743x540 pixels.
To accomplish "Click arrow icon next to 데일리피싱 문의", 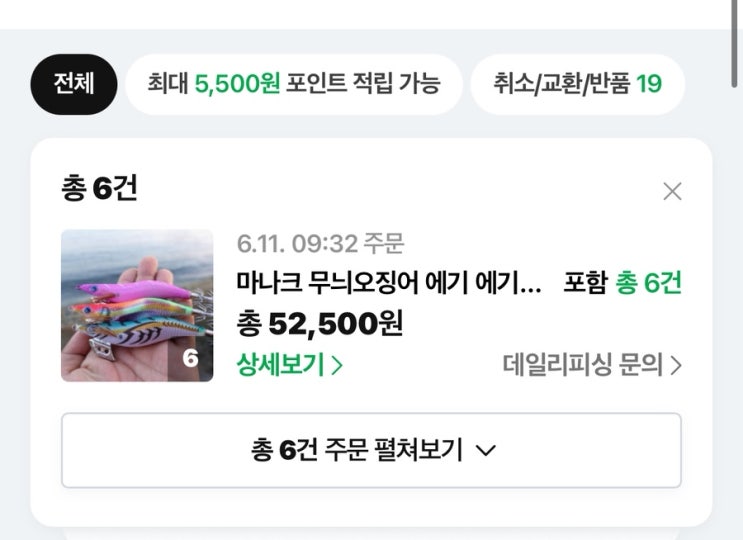I will [676, 366].
